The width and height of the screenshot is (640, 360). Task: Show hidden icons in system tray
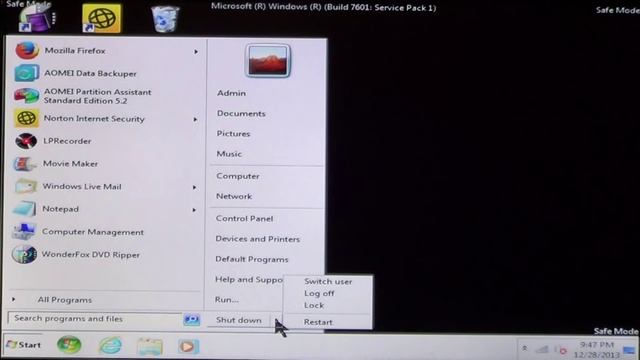tap(524, 349)
